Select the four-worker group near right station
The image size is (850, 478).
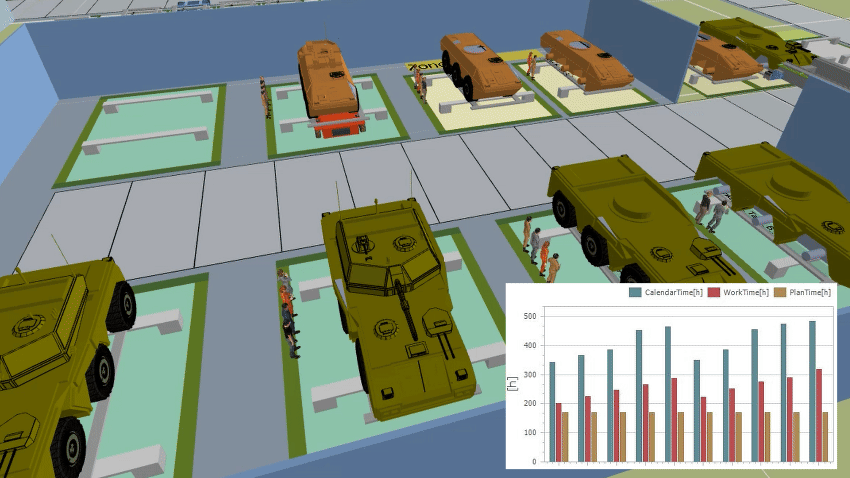pos(541,249)
